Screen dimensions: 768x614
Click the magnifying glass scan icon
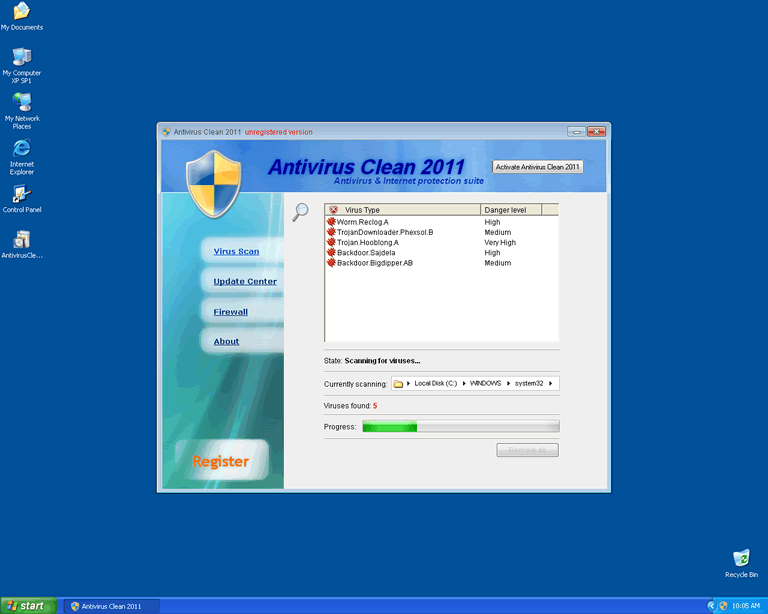point(300,212)
